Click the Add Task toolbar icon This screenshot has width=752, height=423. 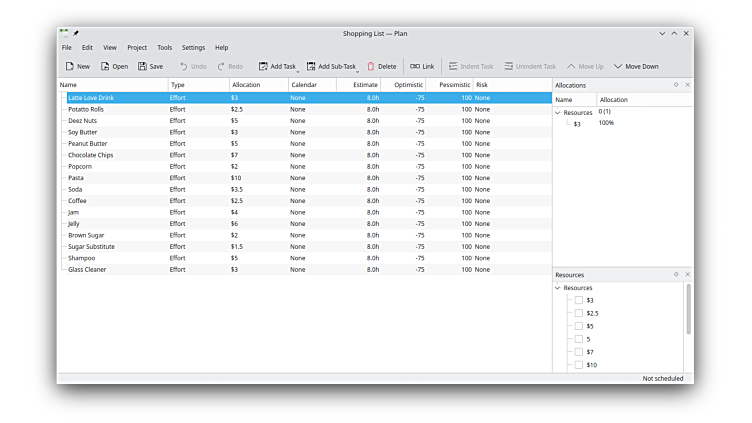pos(264,67)
